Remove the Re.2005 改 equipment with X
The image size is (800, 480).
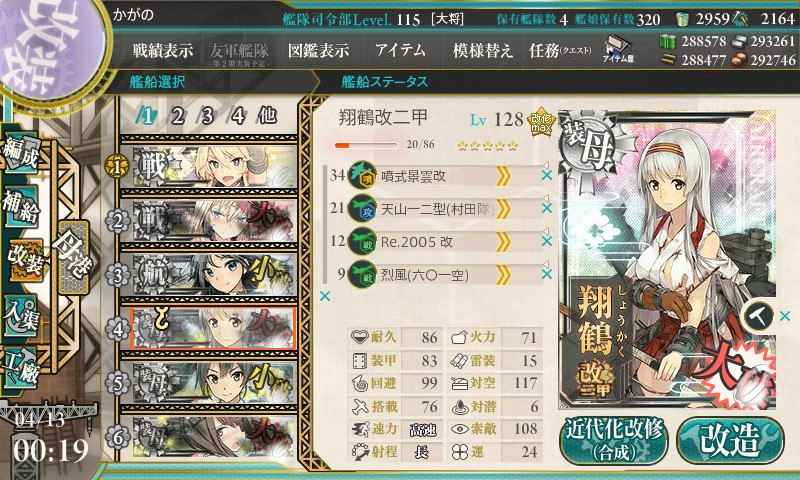pyautogui.click(x=547, y=241)
